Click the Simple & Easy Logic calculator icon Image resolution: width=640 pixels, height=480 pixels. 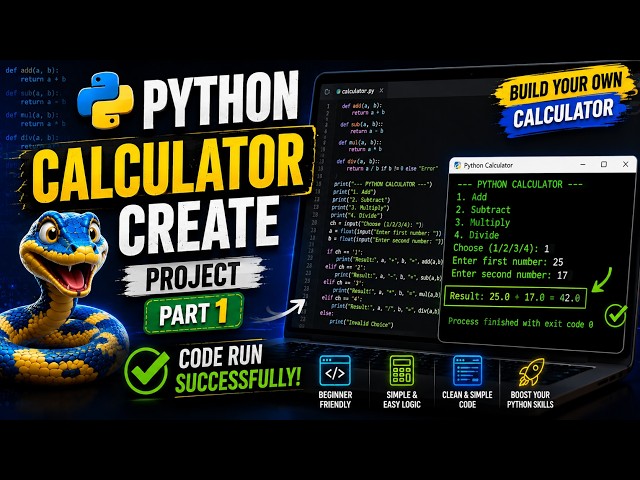(x=402, y=371)
